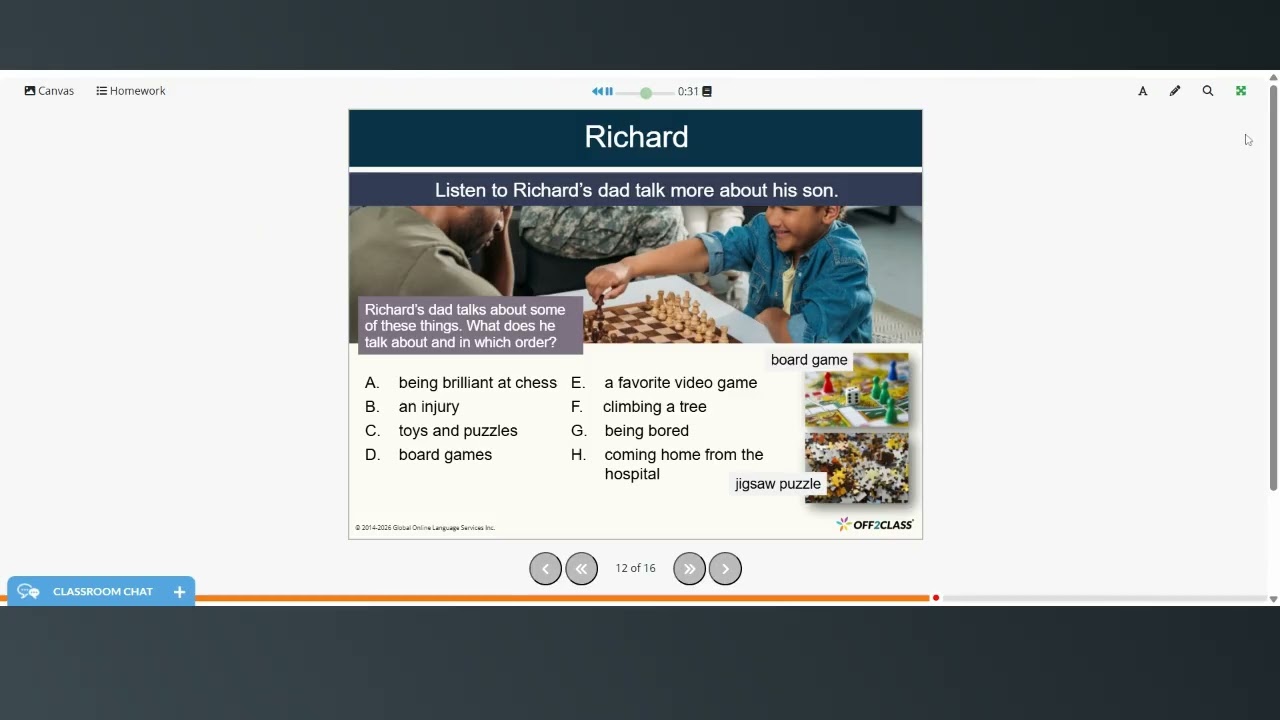
Task: Click the audio progress slider knob
Action: click(646, 92)
